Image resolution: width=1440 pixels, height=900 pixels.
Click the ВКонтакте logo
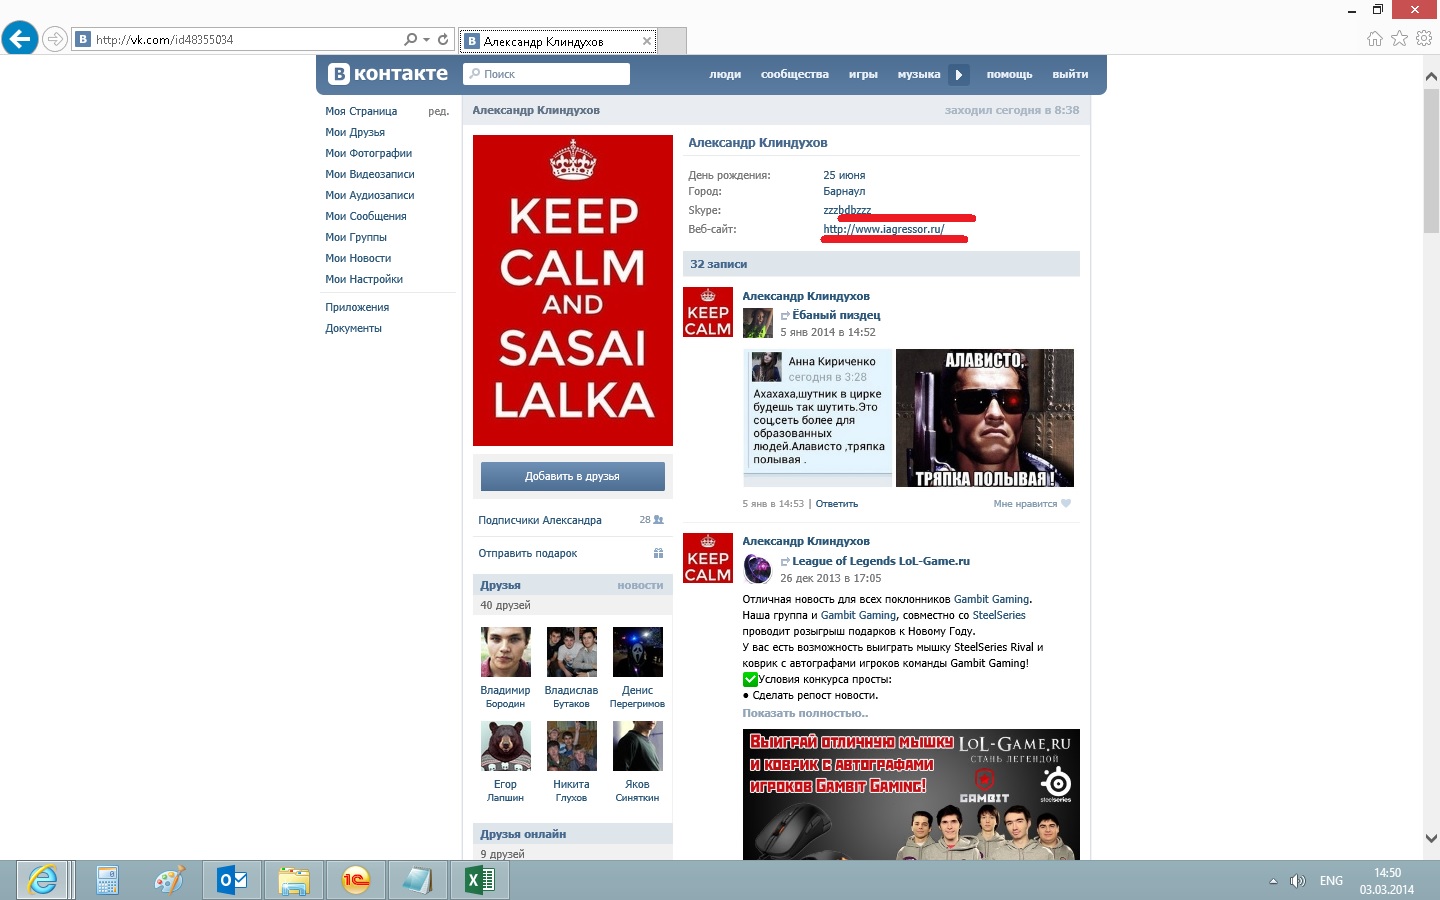[x=388, y=74]
